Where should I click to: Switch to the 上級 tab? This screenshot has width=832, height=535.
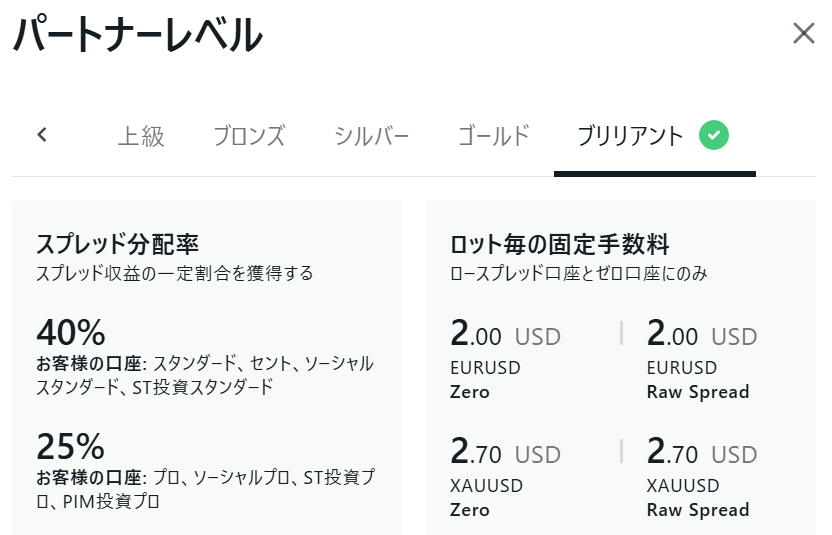(x=140, y=136)
